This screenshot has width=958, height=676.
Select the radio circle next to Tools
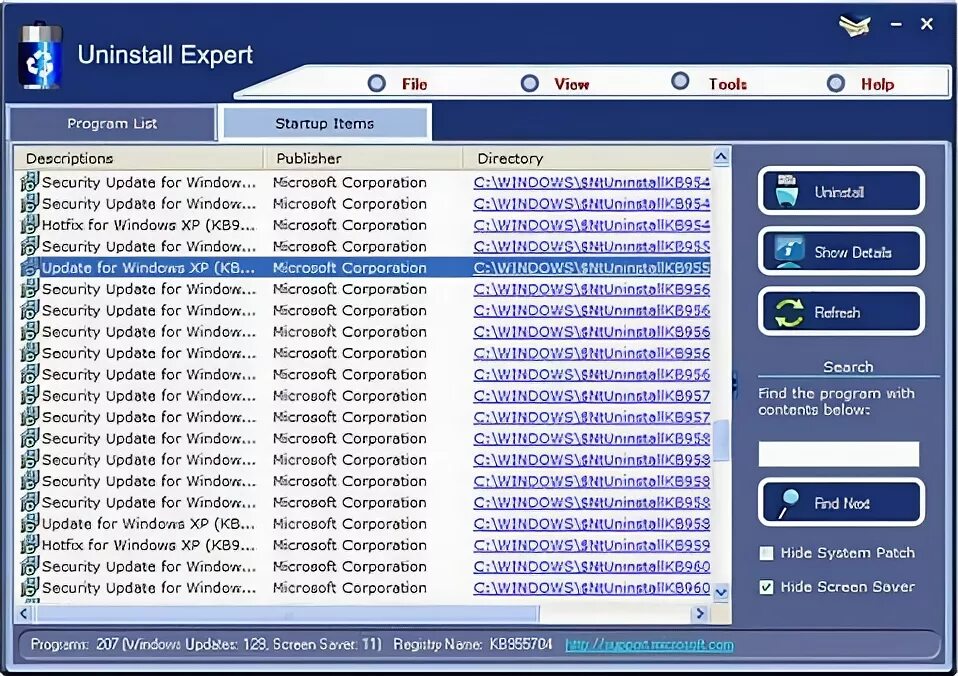[680, 81]
